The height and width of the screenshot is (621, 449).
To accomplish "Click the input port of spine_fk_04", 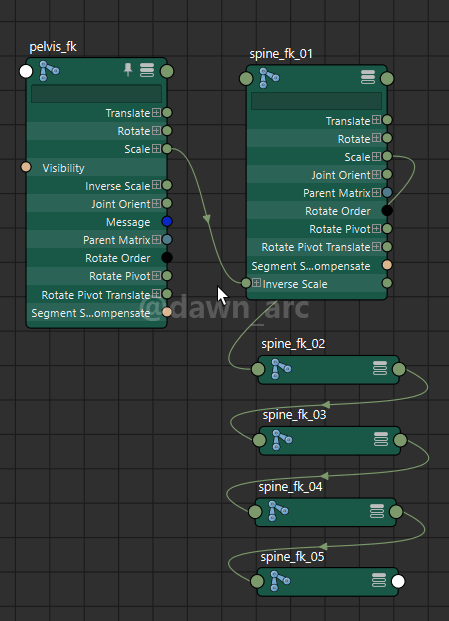I will point(255,511).
